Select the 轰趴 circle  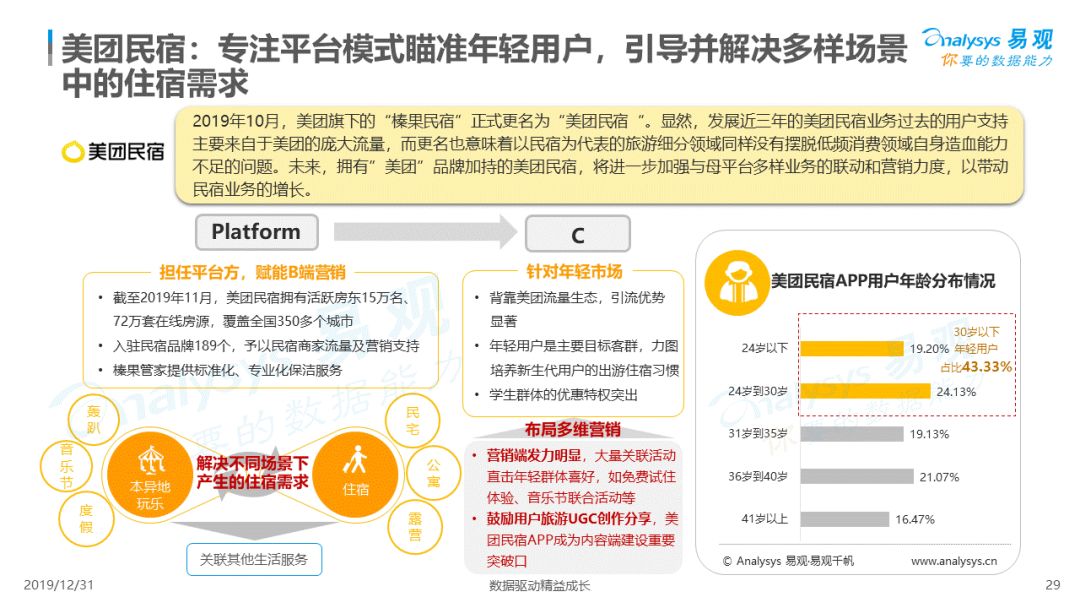pyautogui.click(x=94, y=419)
